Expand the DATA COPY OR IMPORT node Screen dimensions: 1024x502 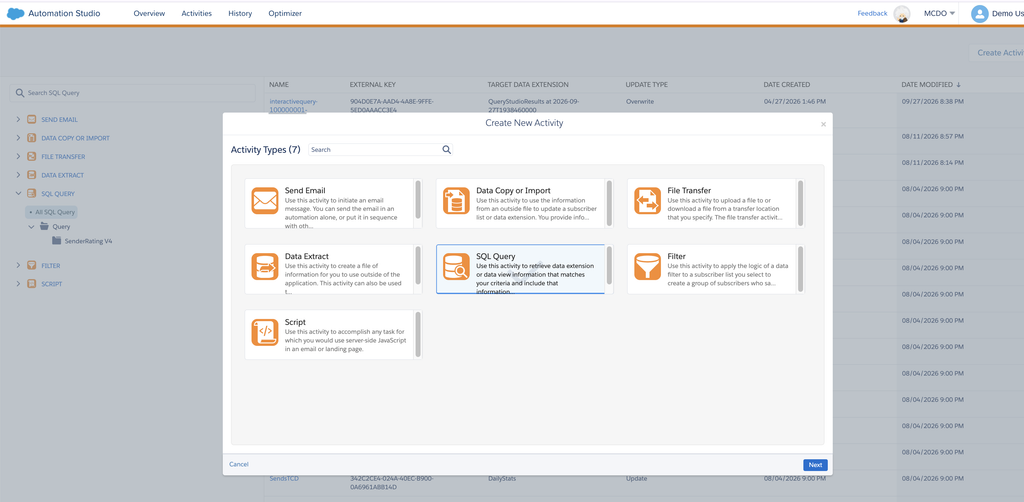[18, 138]
